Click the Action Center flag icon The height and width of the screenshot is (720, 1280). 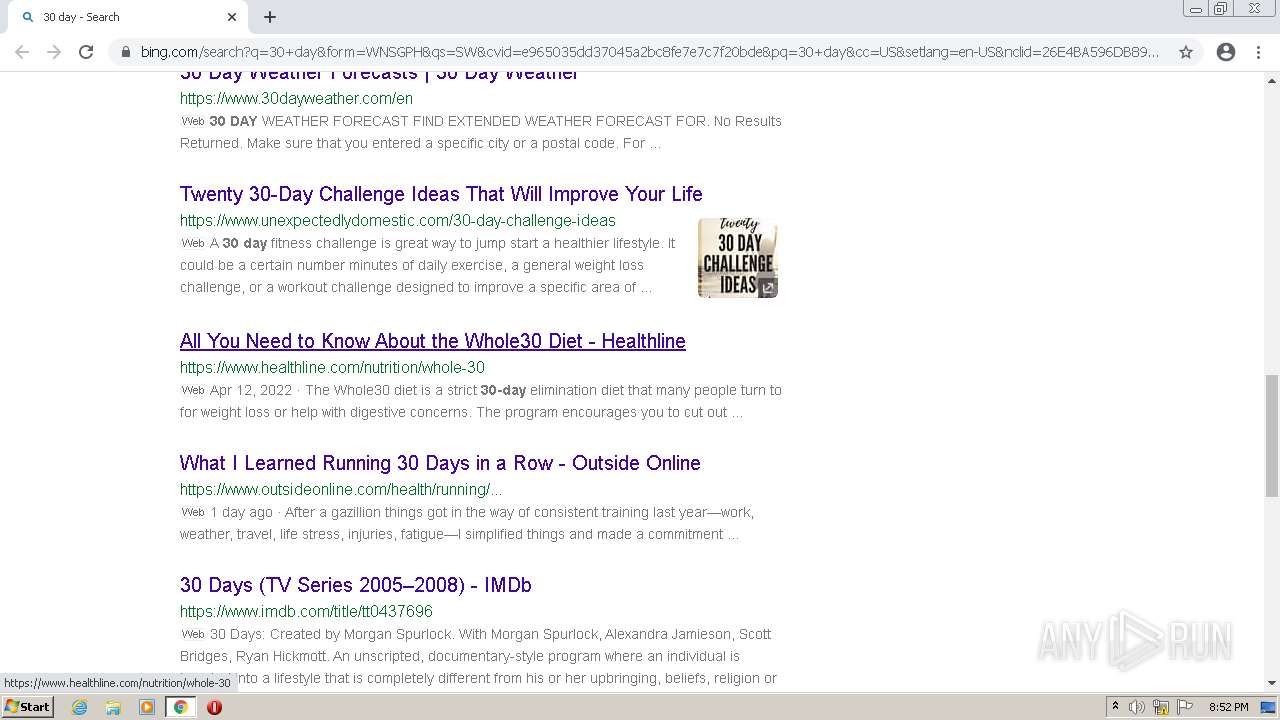tap(1183, 707)
